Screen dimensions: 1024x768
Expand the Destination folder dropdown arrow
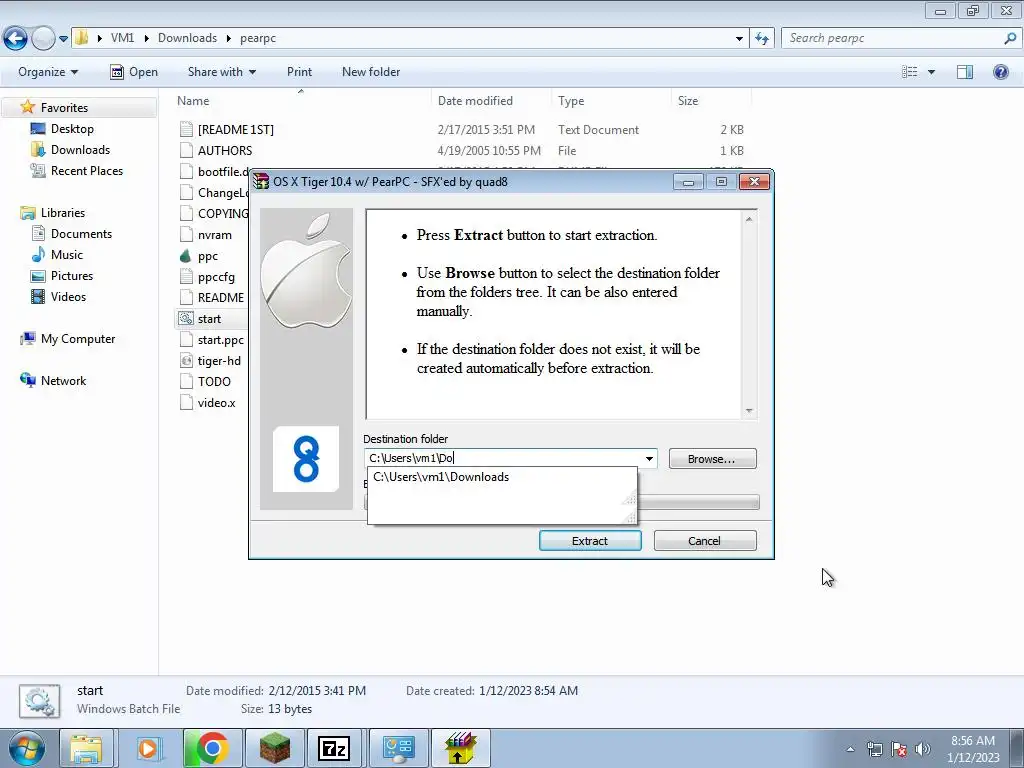pyautogui.click(x=649, y=458)
